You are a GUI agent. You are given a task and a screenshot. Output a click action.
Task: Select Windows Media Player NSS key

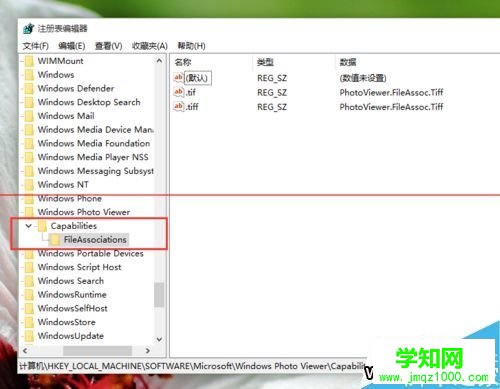(93, 157)
